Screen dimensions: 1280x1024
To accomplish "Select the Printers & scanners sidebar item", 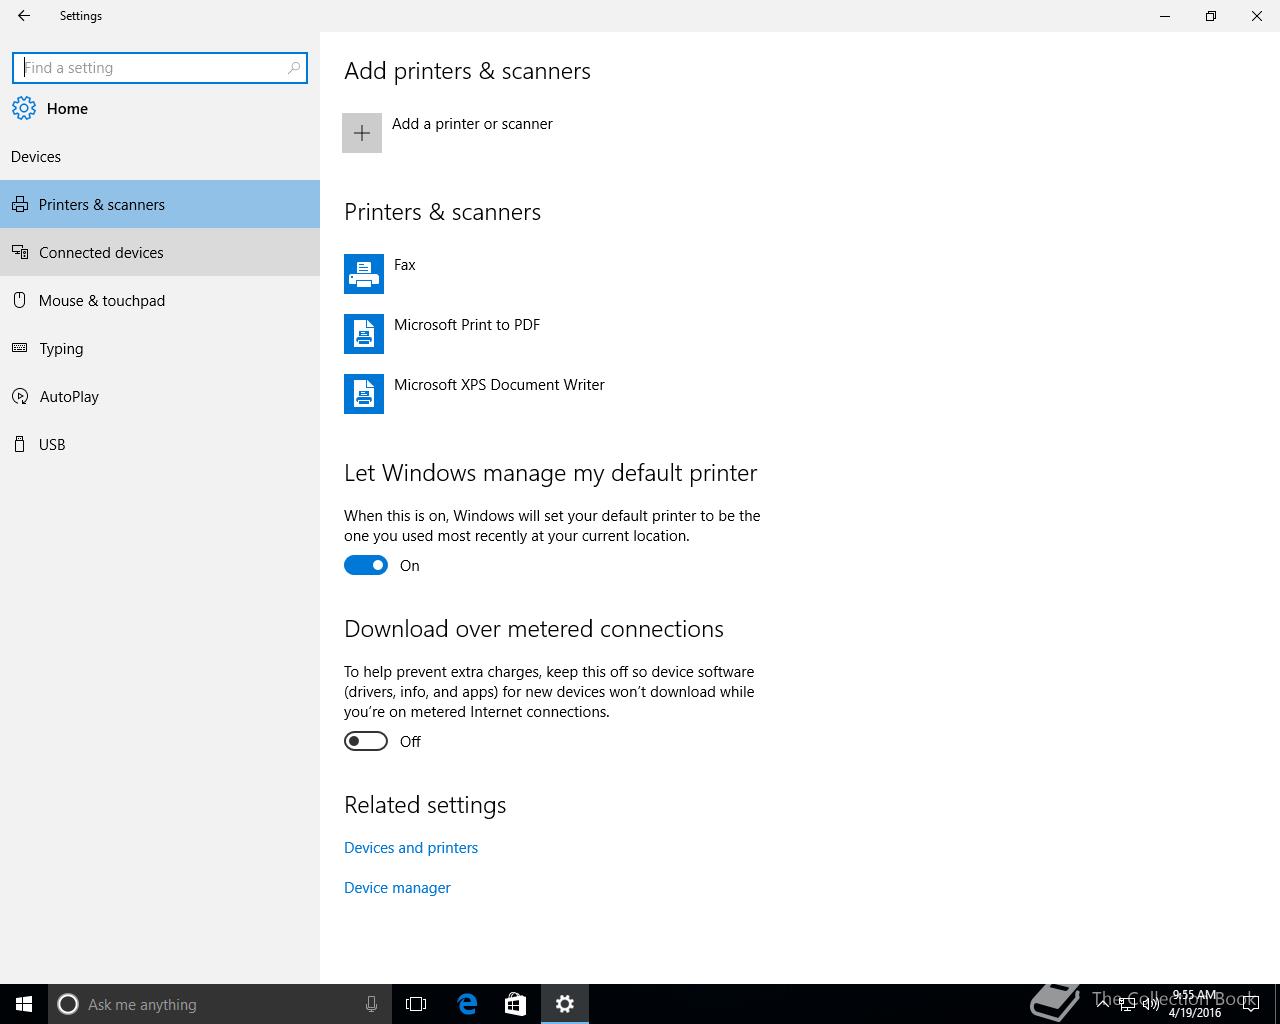I will click(x=160, y=204).
